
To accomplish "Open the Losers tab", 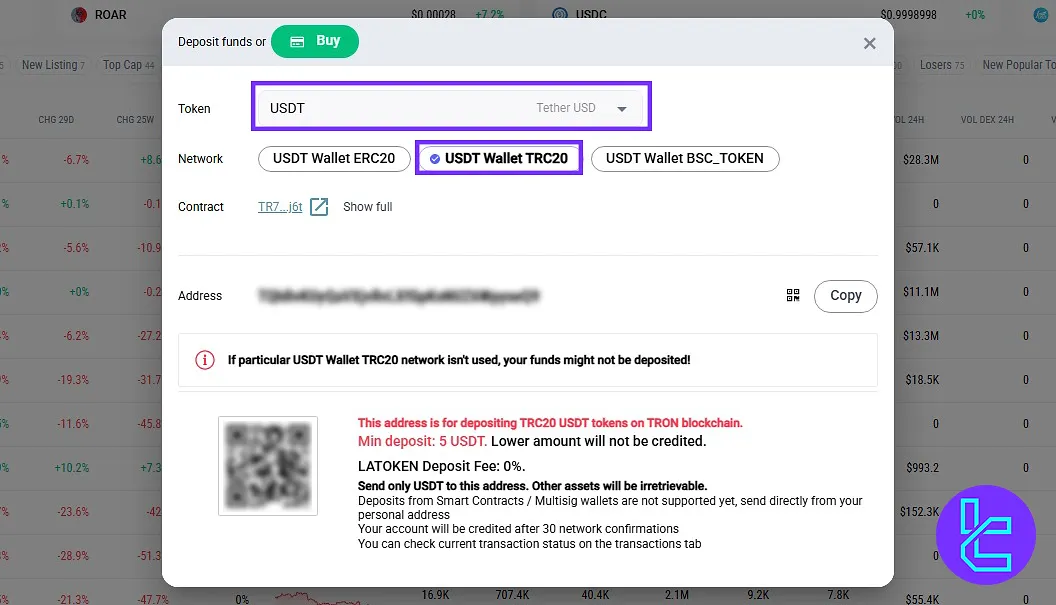I will pyautogui.click(x=941, y=65).
